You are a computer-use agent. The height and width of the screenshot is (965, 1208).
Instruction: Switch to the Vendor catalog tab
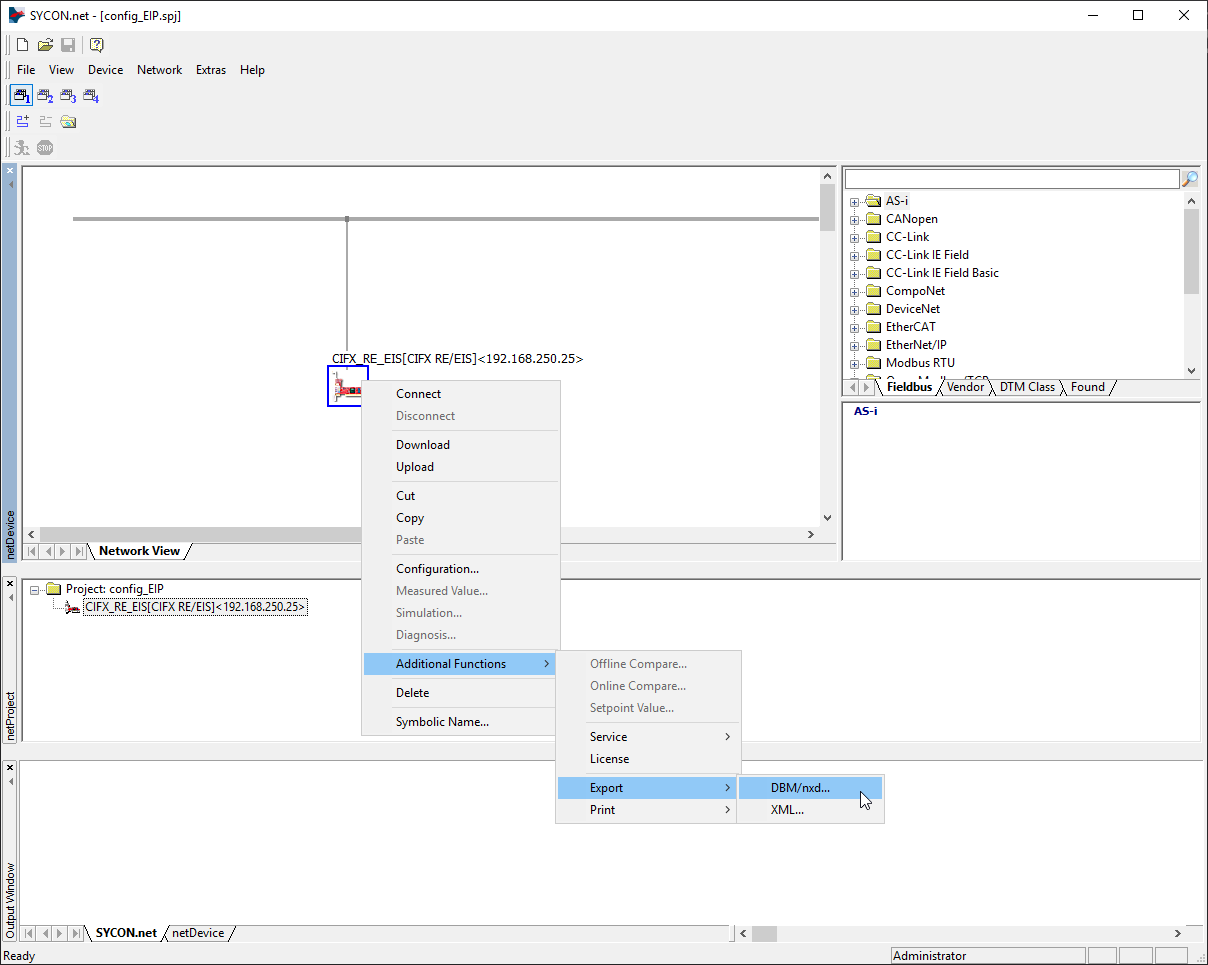965,387
